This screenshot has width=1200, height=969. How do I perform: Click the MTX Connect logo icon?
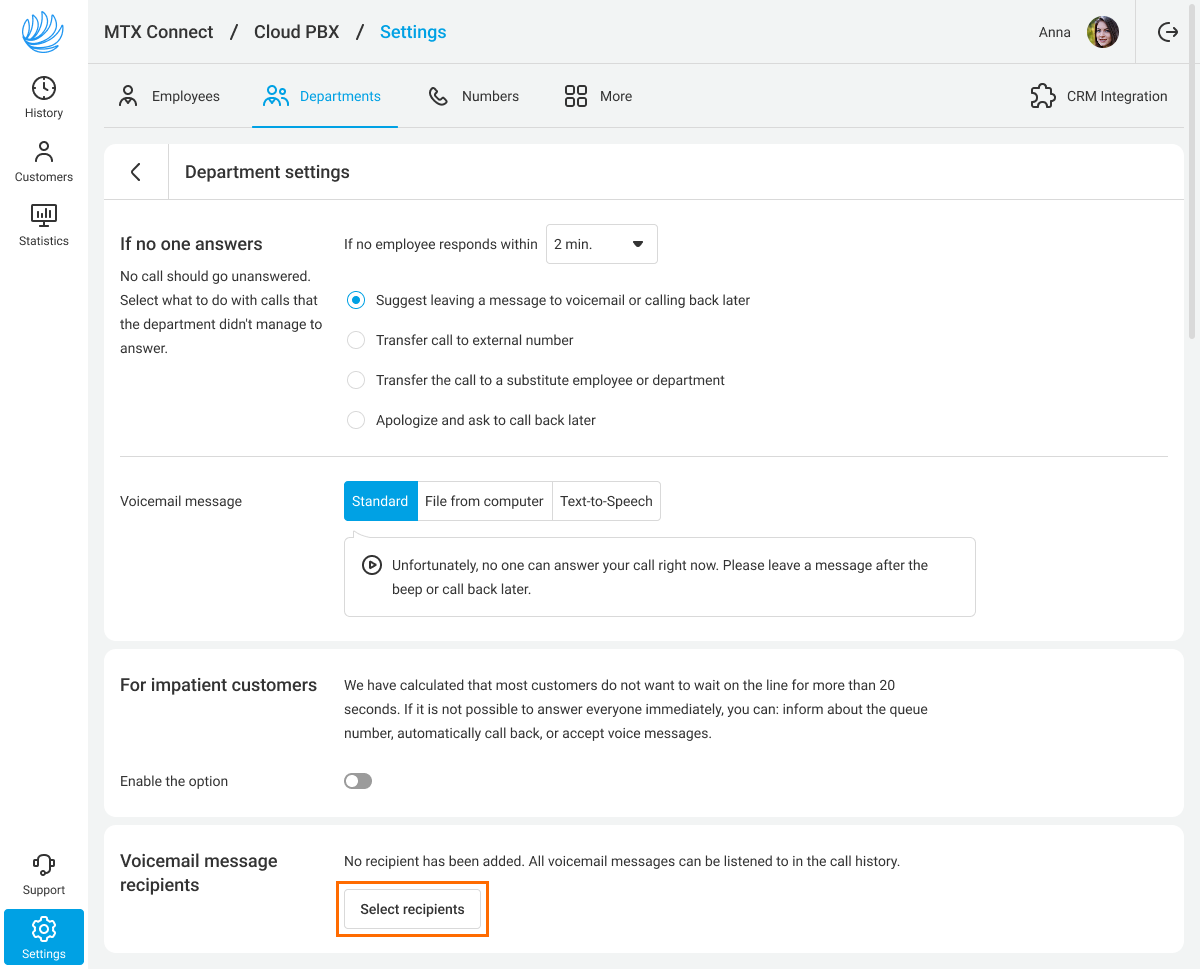[x=43, y=32]
